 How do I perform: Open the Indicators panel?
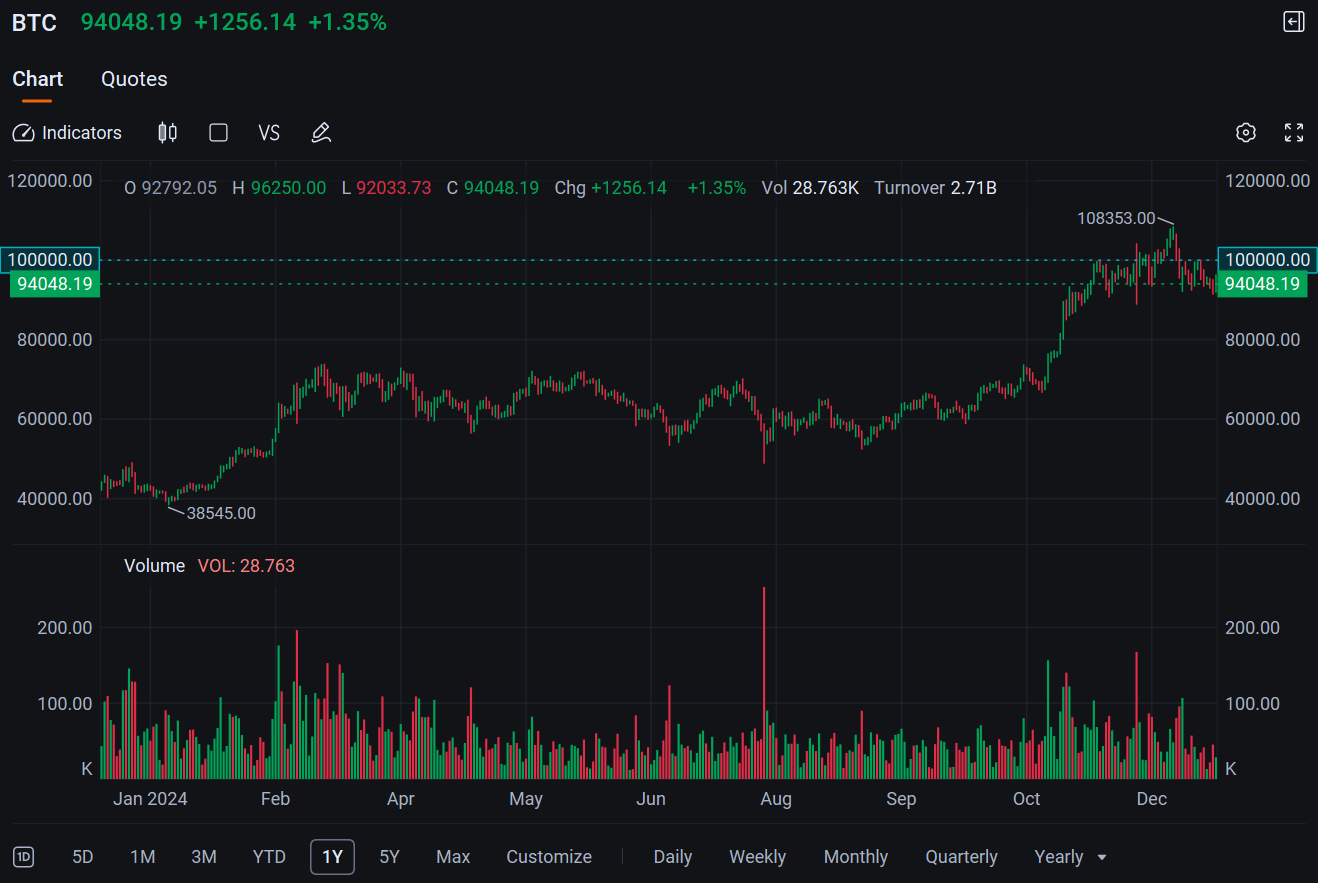(x=67, y=133)
